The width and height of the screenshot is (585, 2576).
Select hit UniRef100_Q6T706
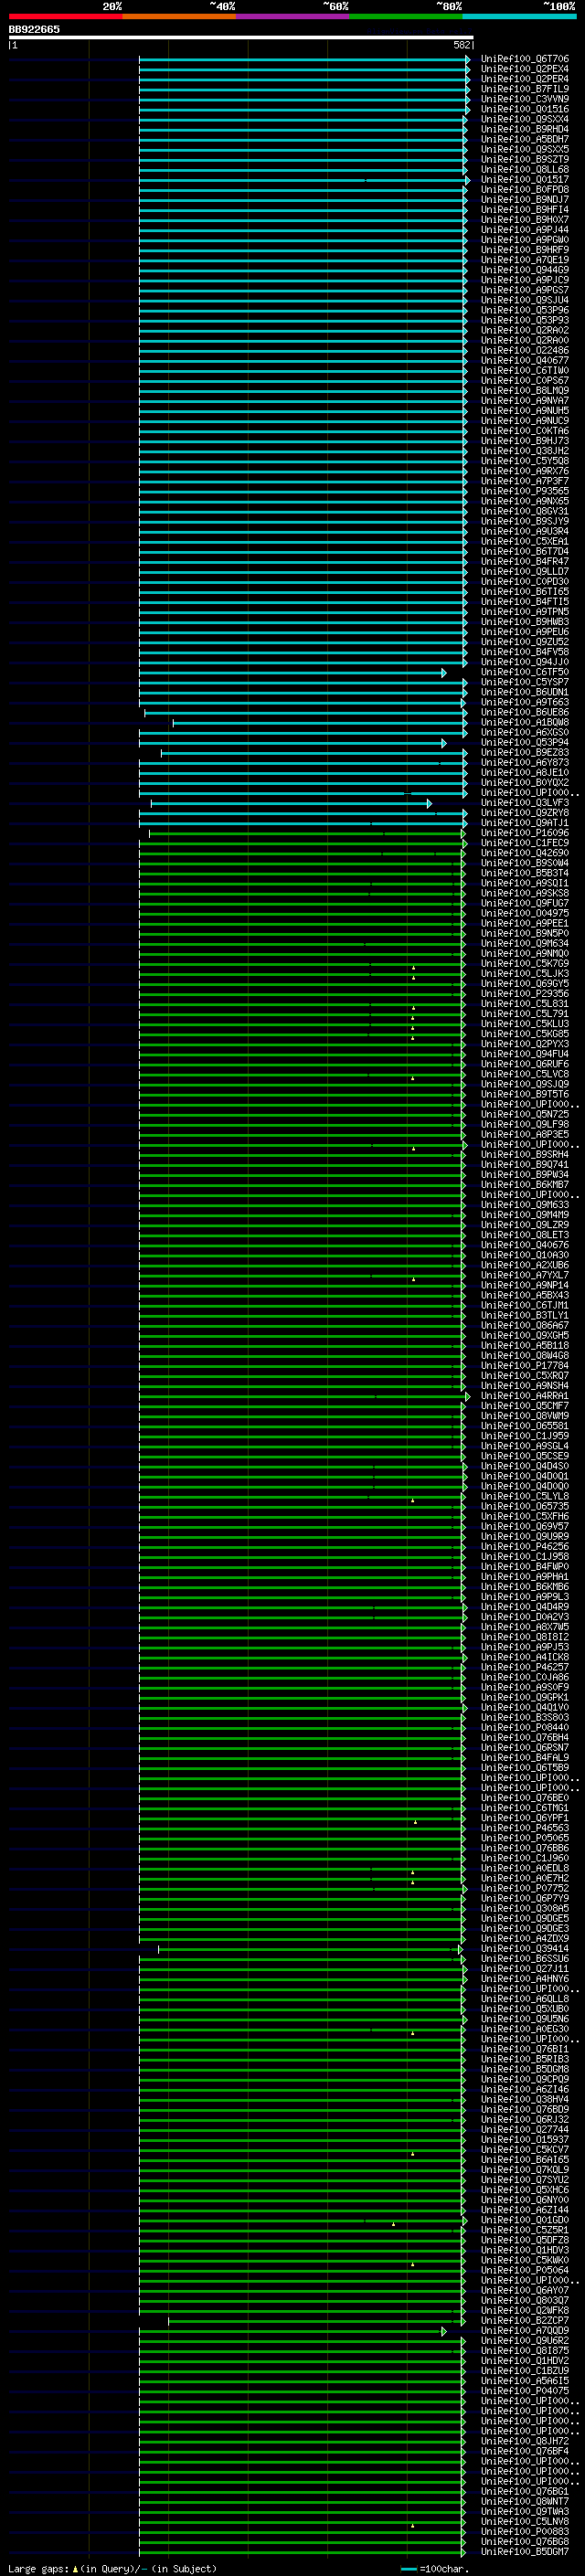pyautogui.click(x=525, y=59)
